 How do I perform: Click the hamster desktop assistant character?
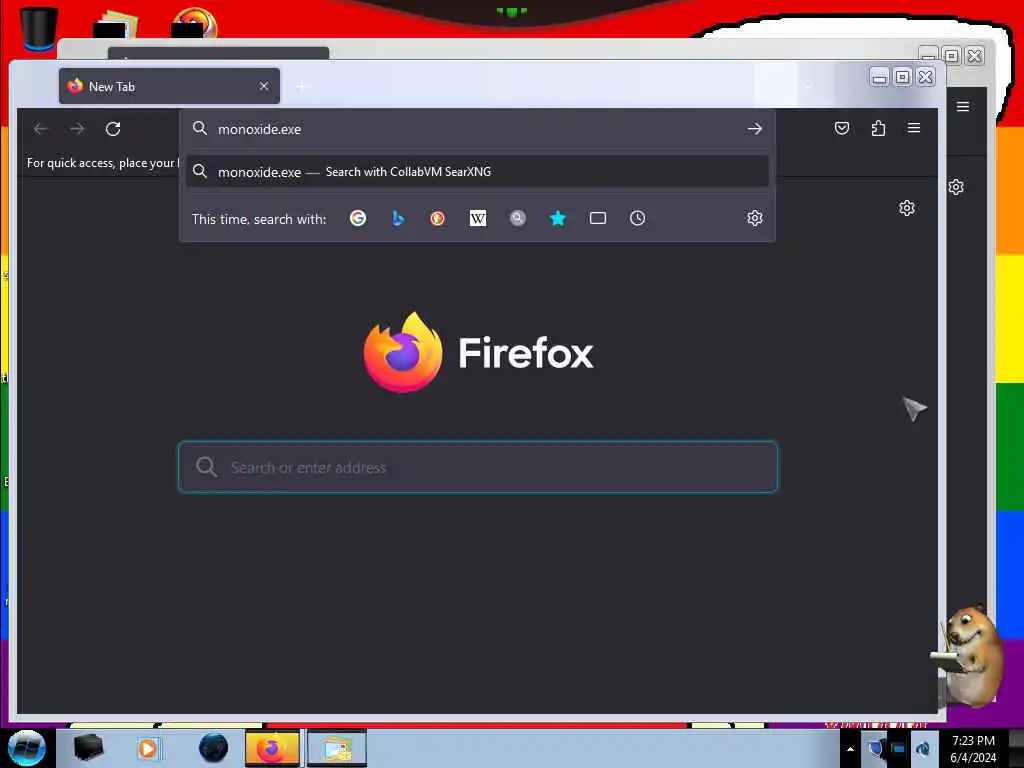tap(970, 655)
